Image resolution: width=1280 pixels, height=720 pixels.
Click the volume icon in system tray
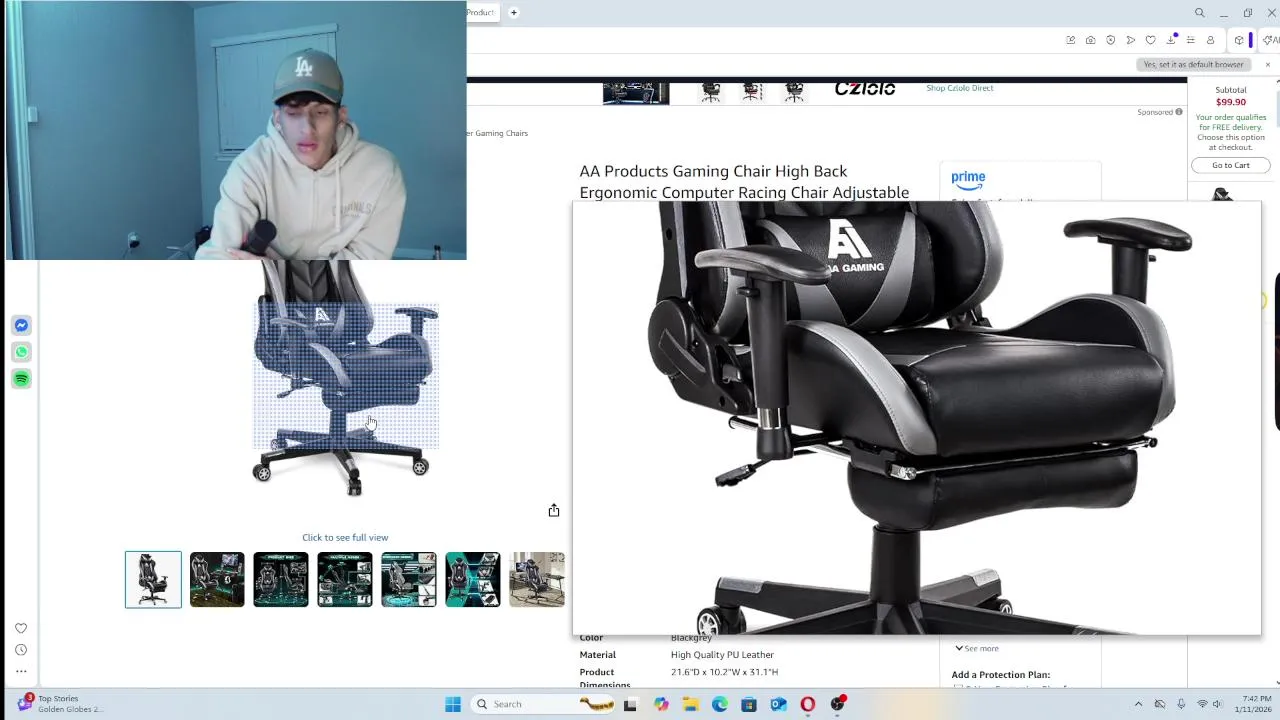point(1217,704)
